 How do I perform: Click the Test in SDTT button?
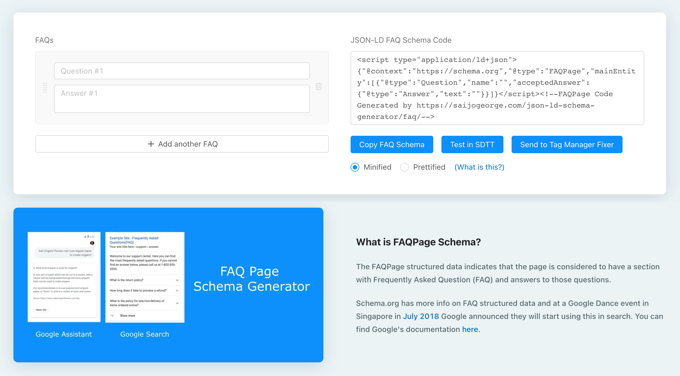tap(472, 145)
